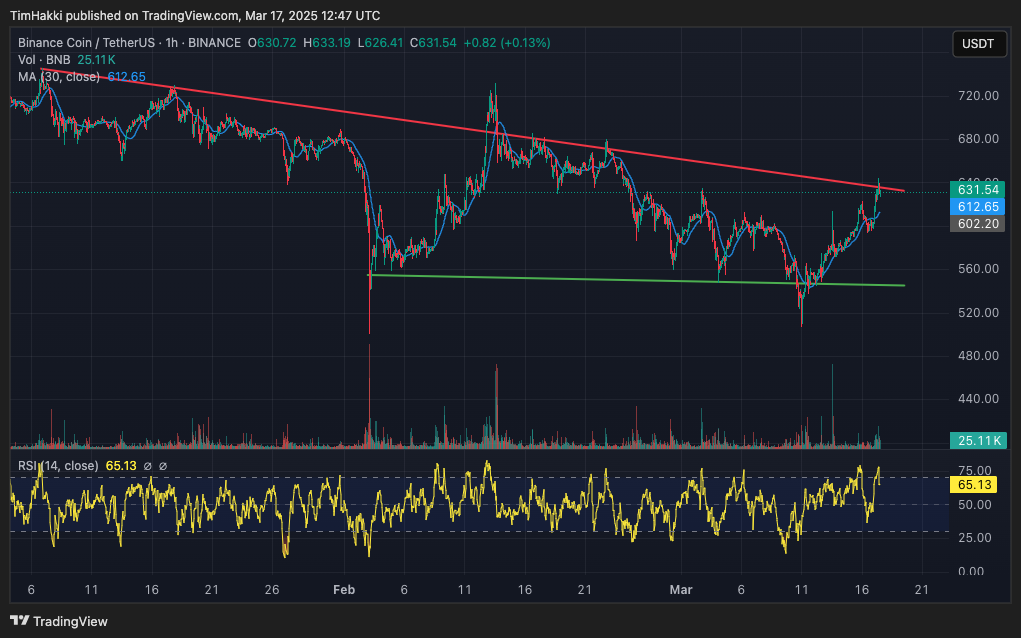Click the TradingView logo icon
Screen dimensions: 1021x638
click(20, 621)
